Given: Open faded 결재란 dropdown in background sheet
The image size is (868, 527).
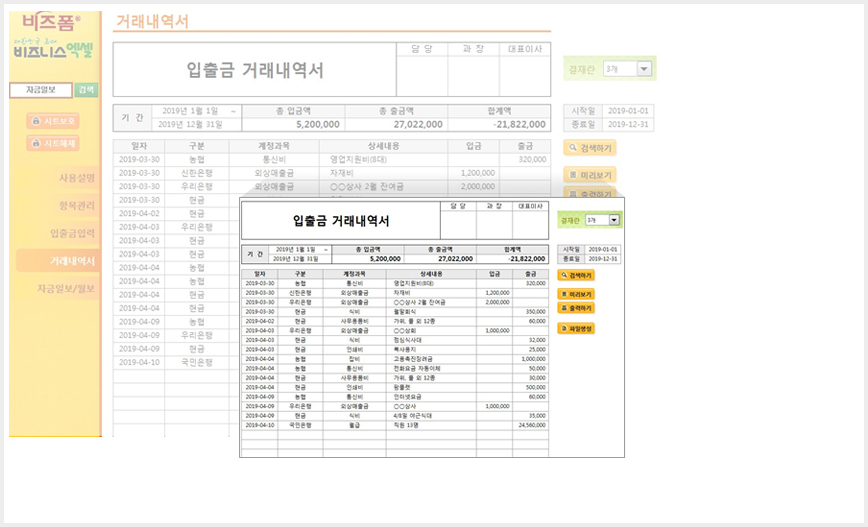Looking at the screenshot, I should [x=644, y=69].
